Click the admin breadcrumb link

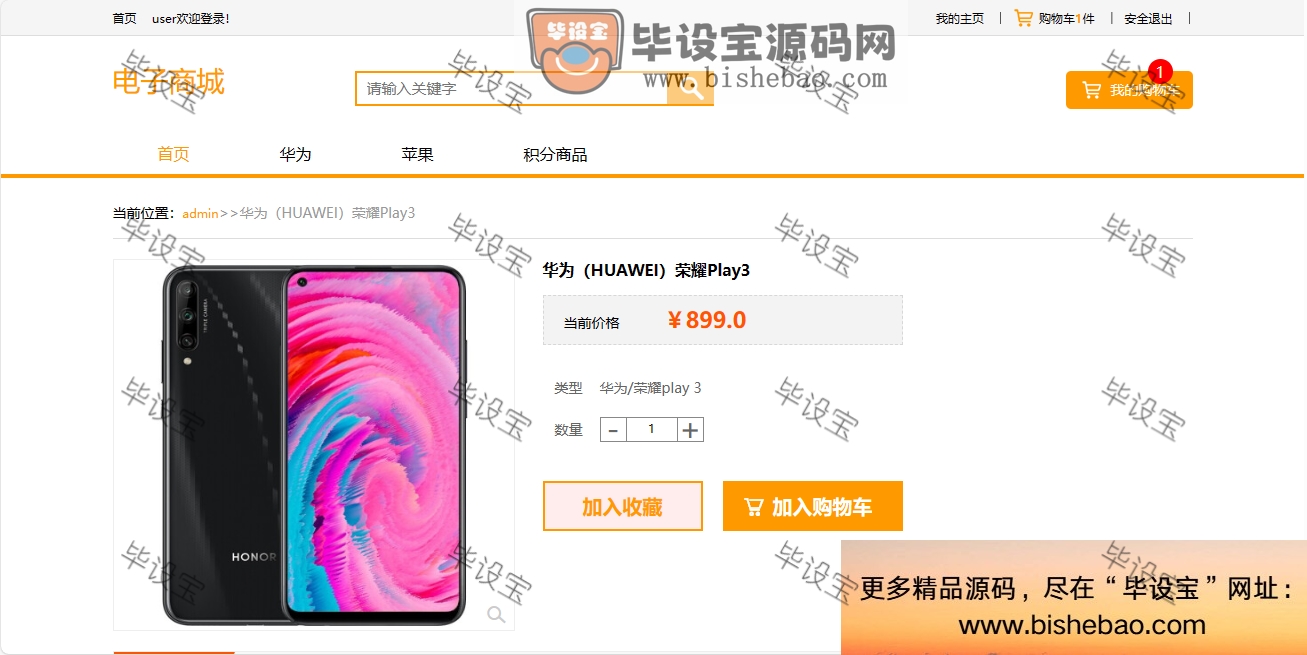coord(200,213)
